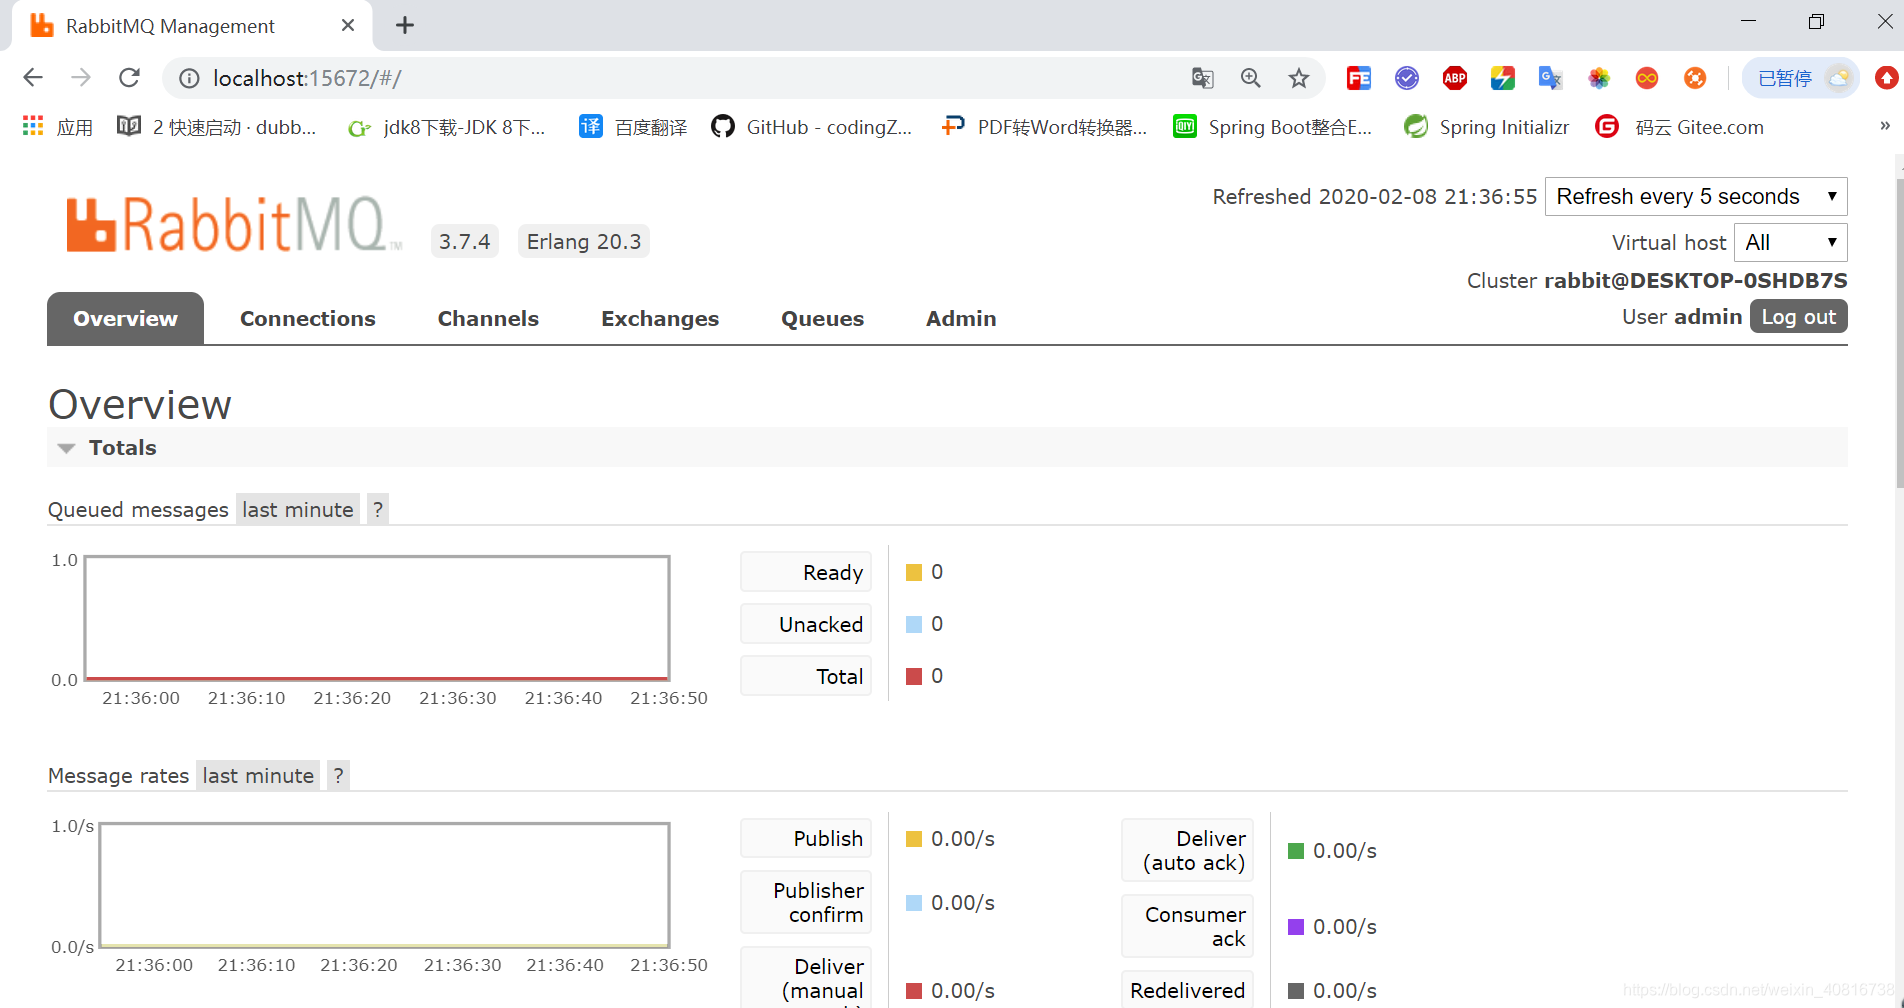Click the red update arrow icon
The image size is (1904, 1008).
[1887, 78]
